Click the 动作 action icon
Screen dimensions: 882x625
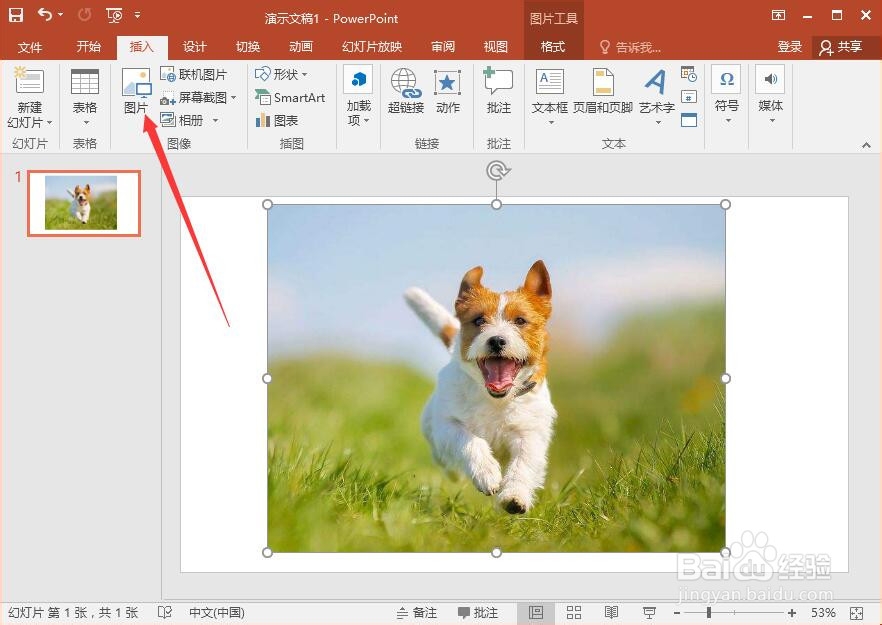448,83
